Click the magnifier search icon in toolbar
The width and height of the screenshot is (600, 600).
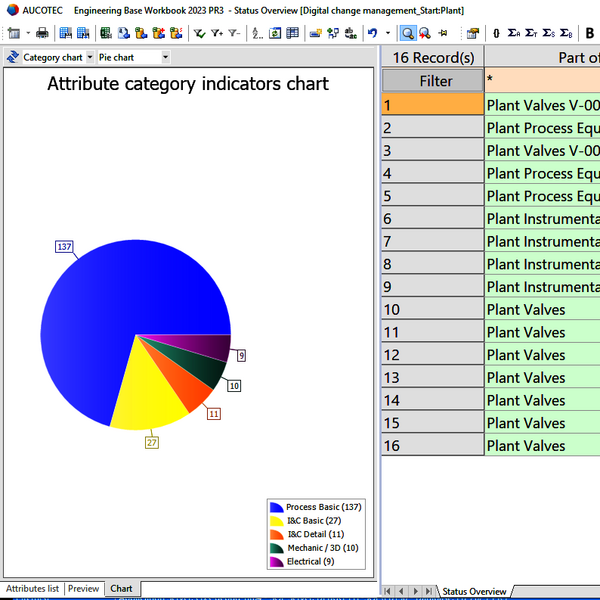(x=408, y=33)
